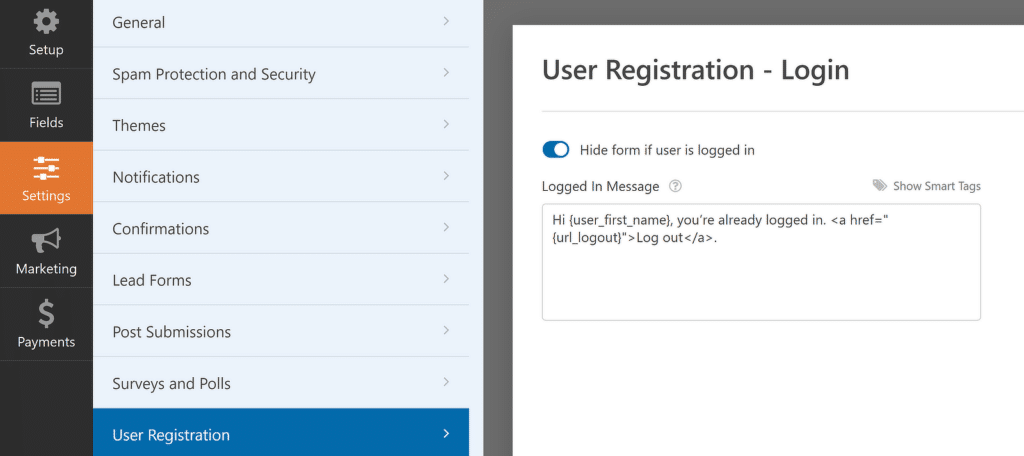Select the User Registration section

[x=281, y=432]
